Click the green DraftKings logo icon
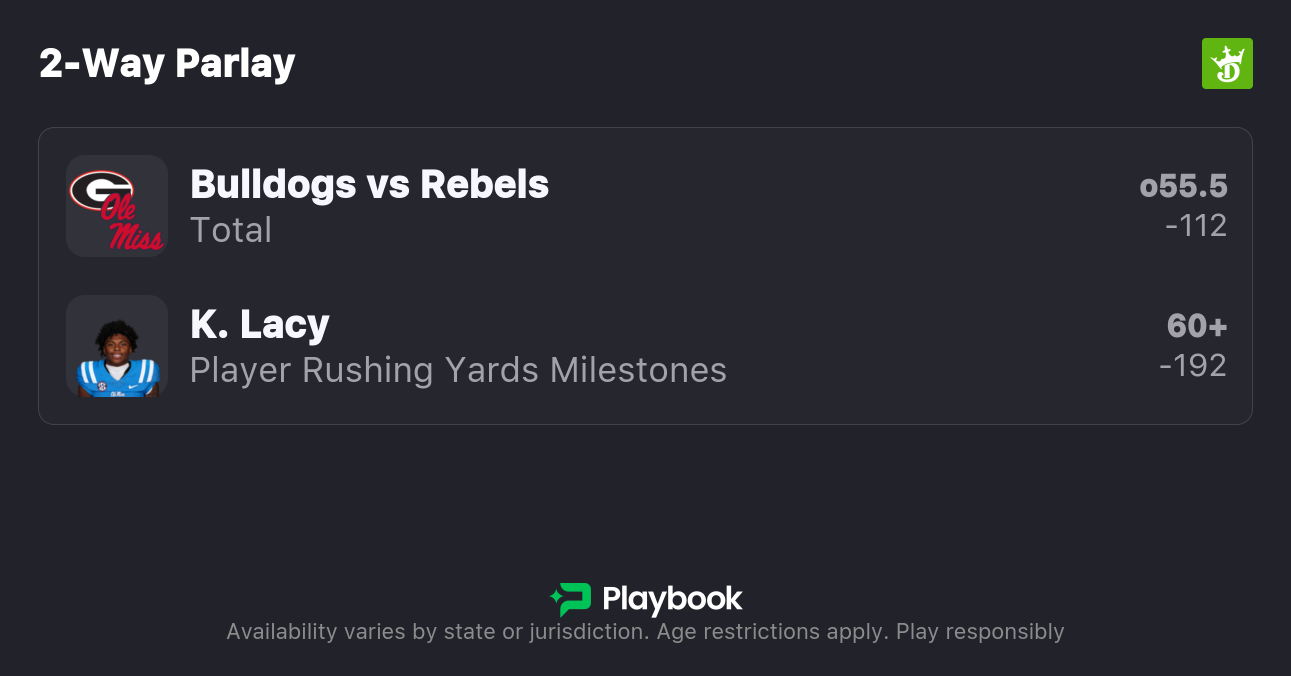1291x676 pixels. pos(1227,64)
